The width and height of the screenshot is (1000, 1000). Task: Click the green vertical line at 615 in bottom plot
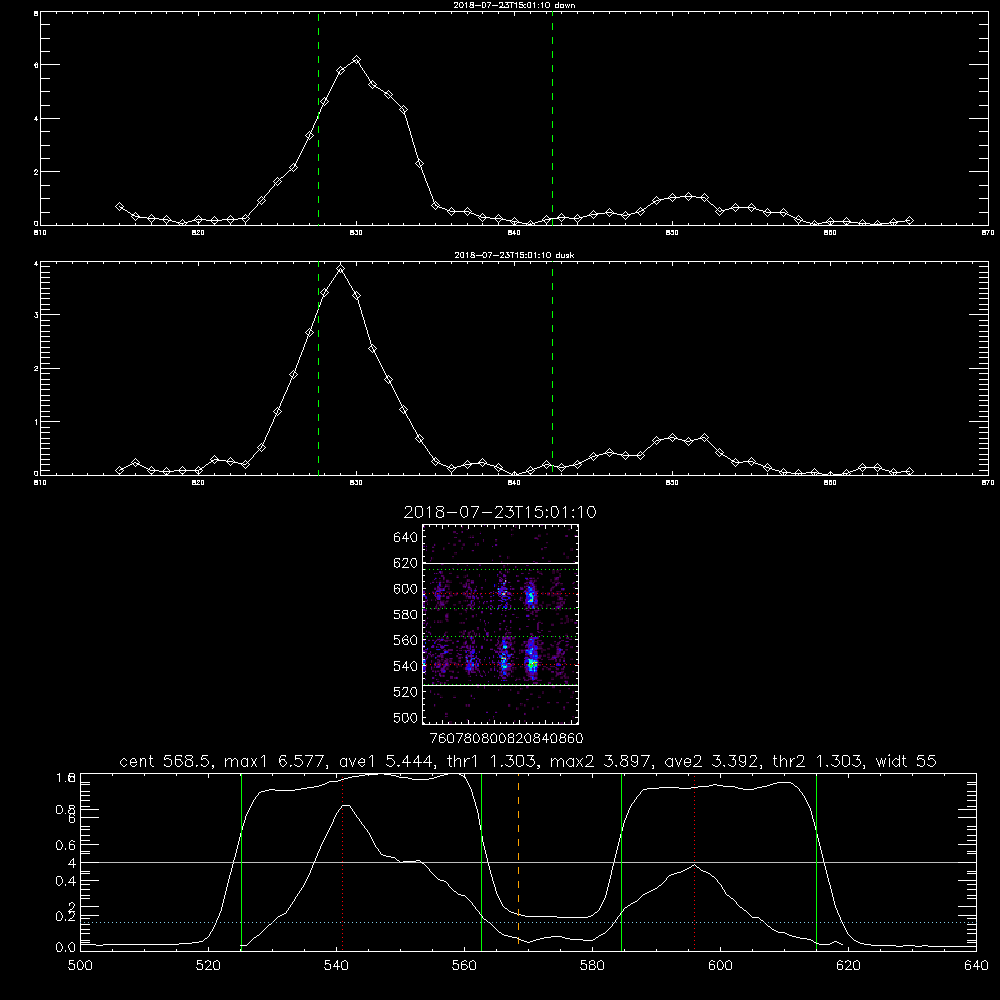816,861
